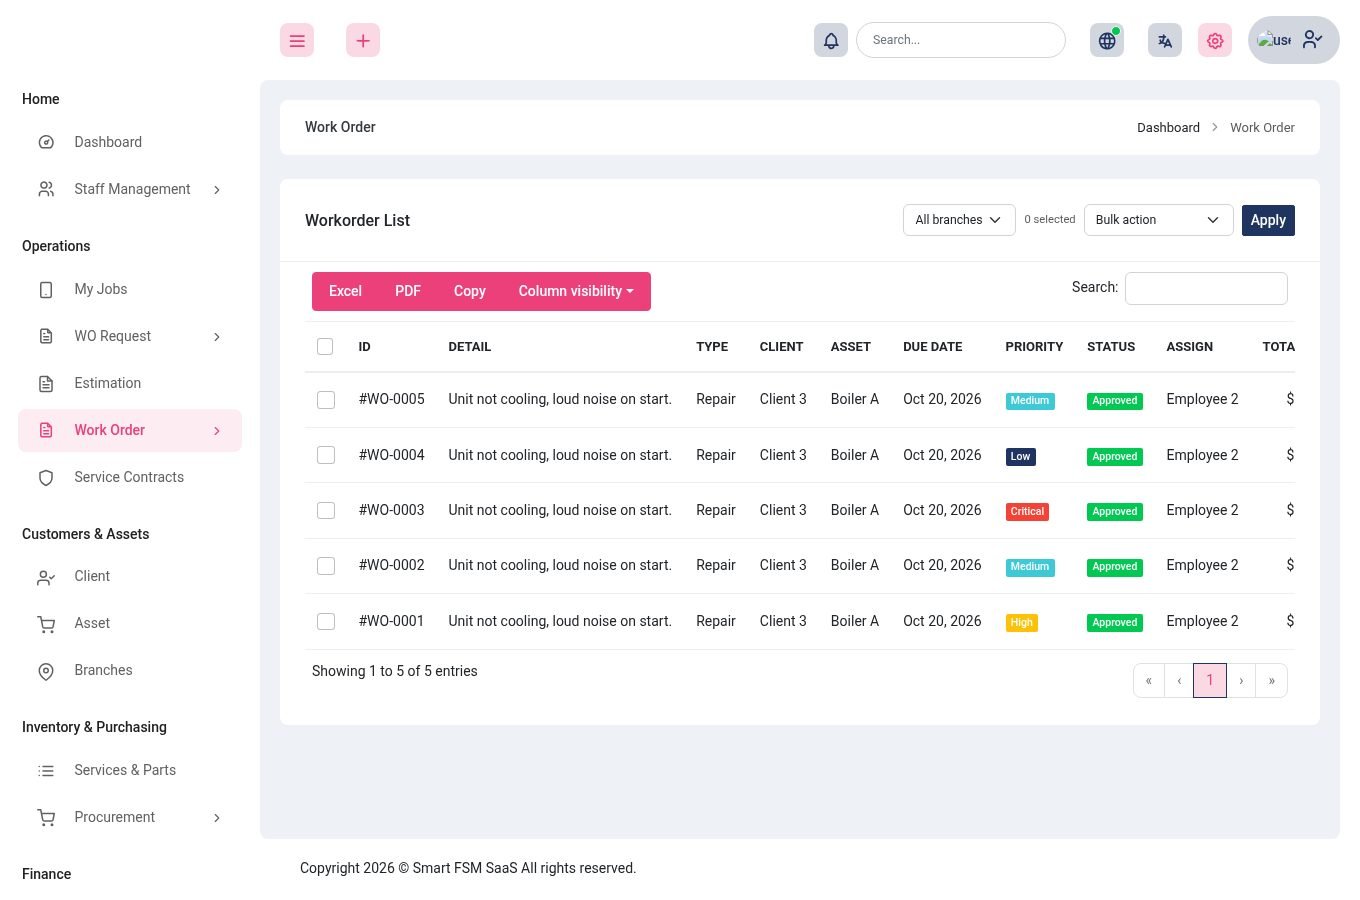Click the Apply button
Viewport: 1360px width, 900px height.
pos(1268,220)
